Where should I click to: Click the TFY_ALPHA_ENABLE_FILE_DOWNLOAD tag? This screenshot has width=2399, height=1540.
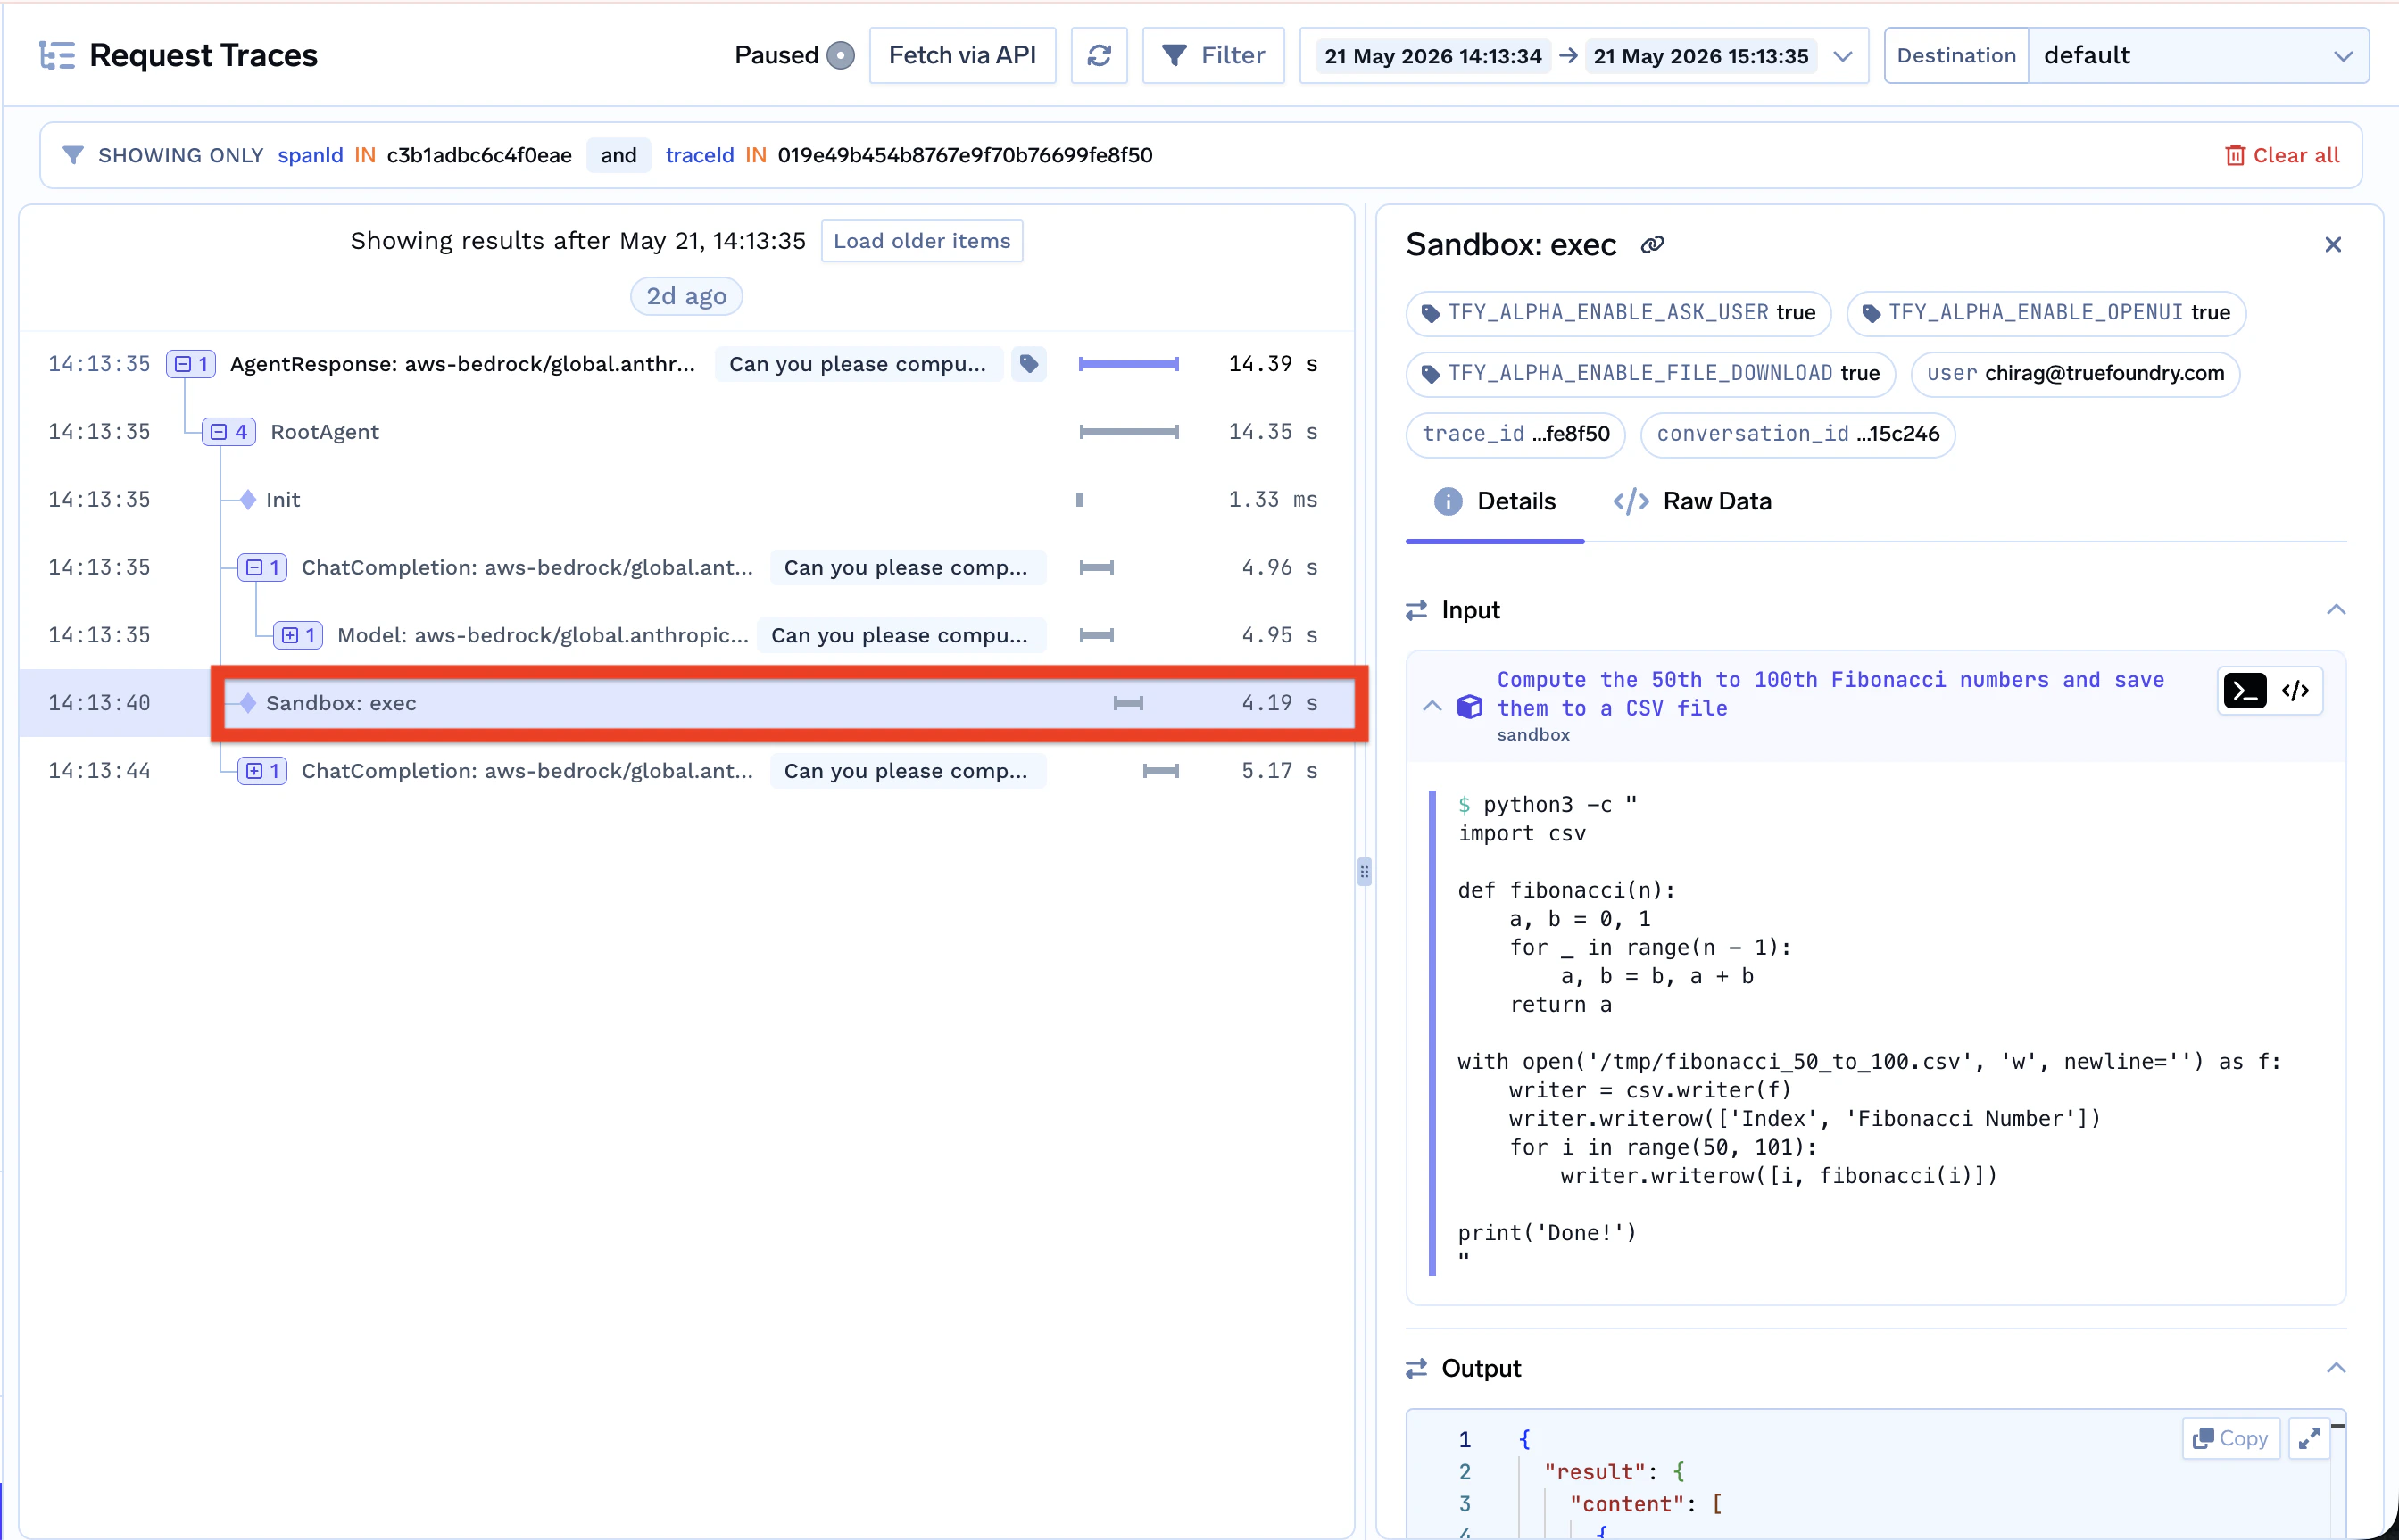(x=1650, y=373)
